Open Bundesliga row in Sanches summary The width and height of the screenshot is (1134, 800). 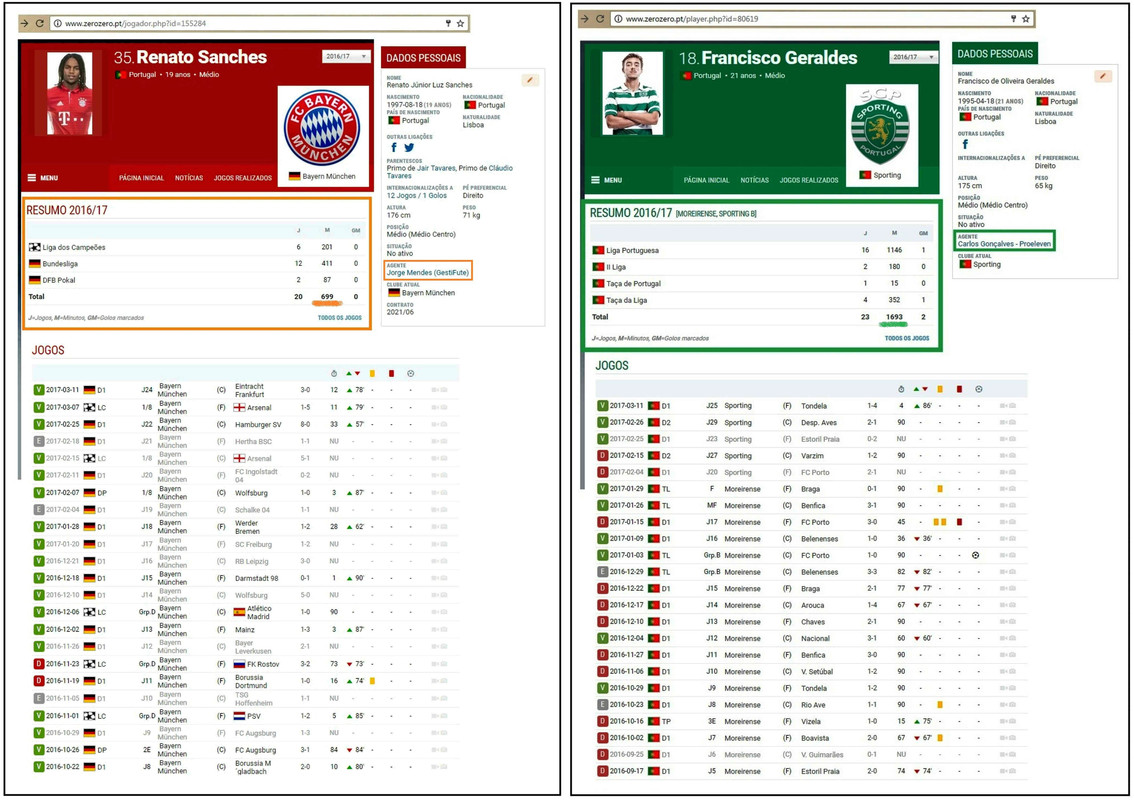195,264
